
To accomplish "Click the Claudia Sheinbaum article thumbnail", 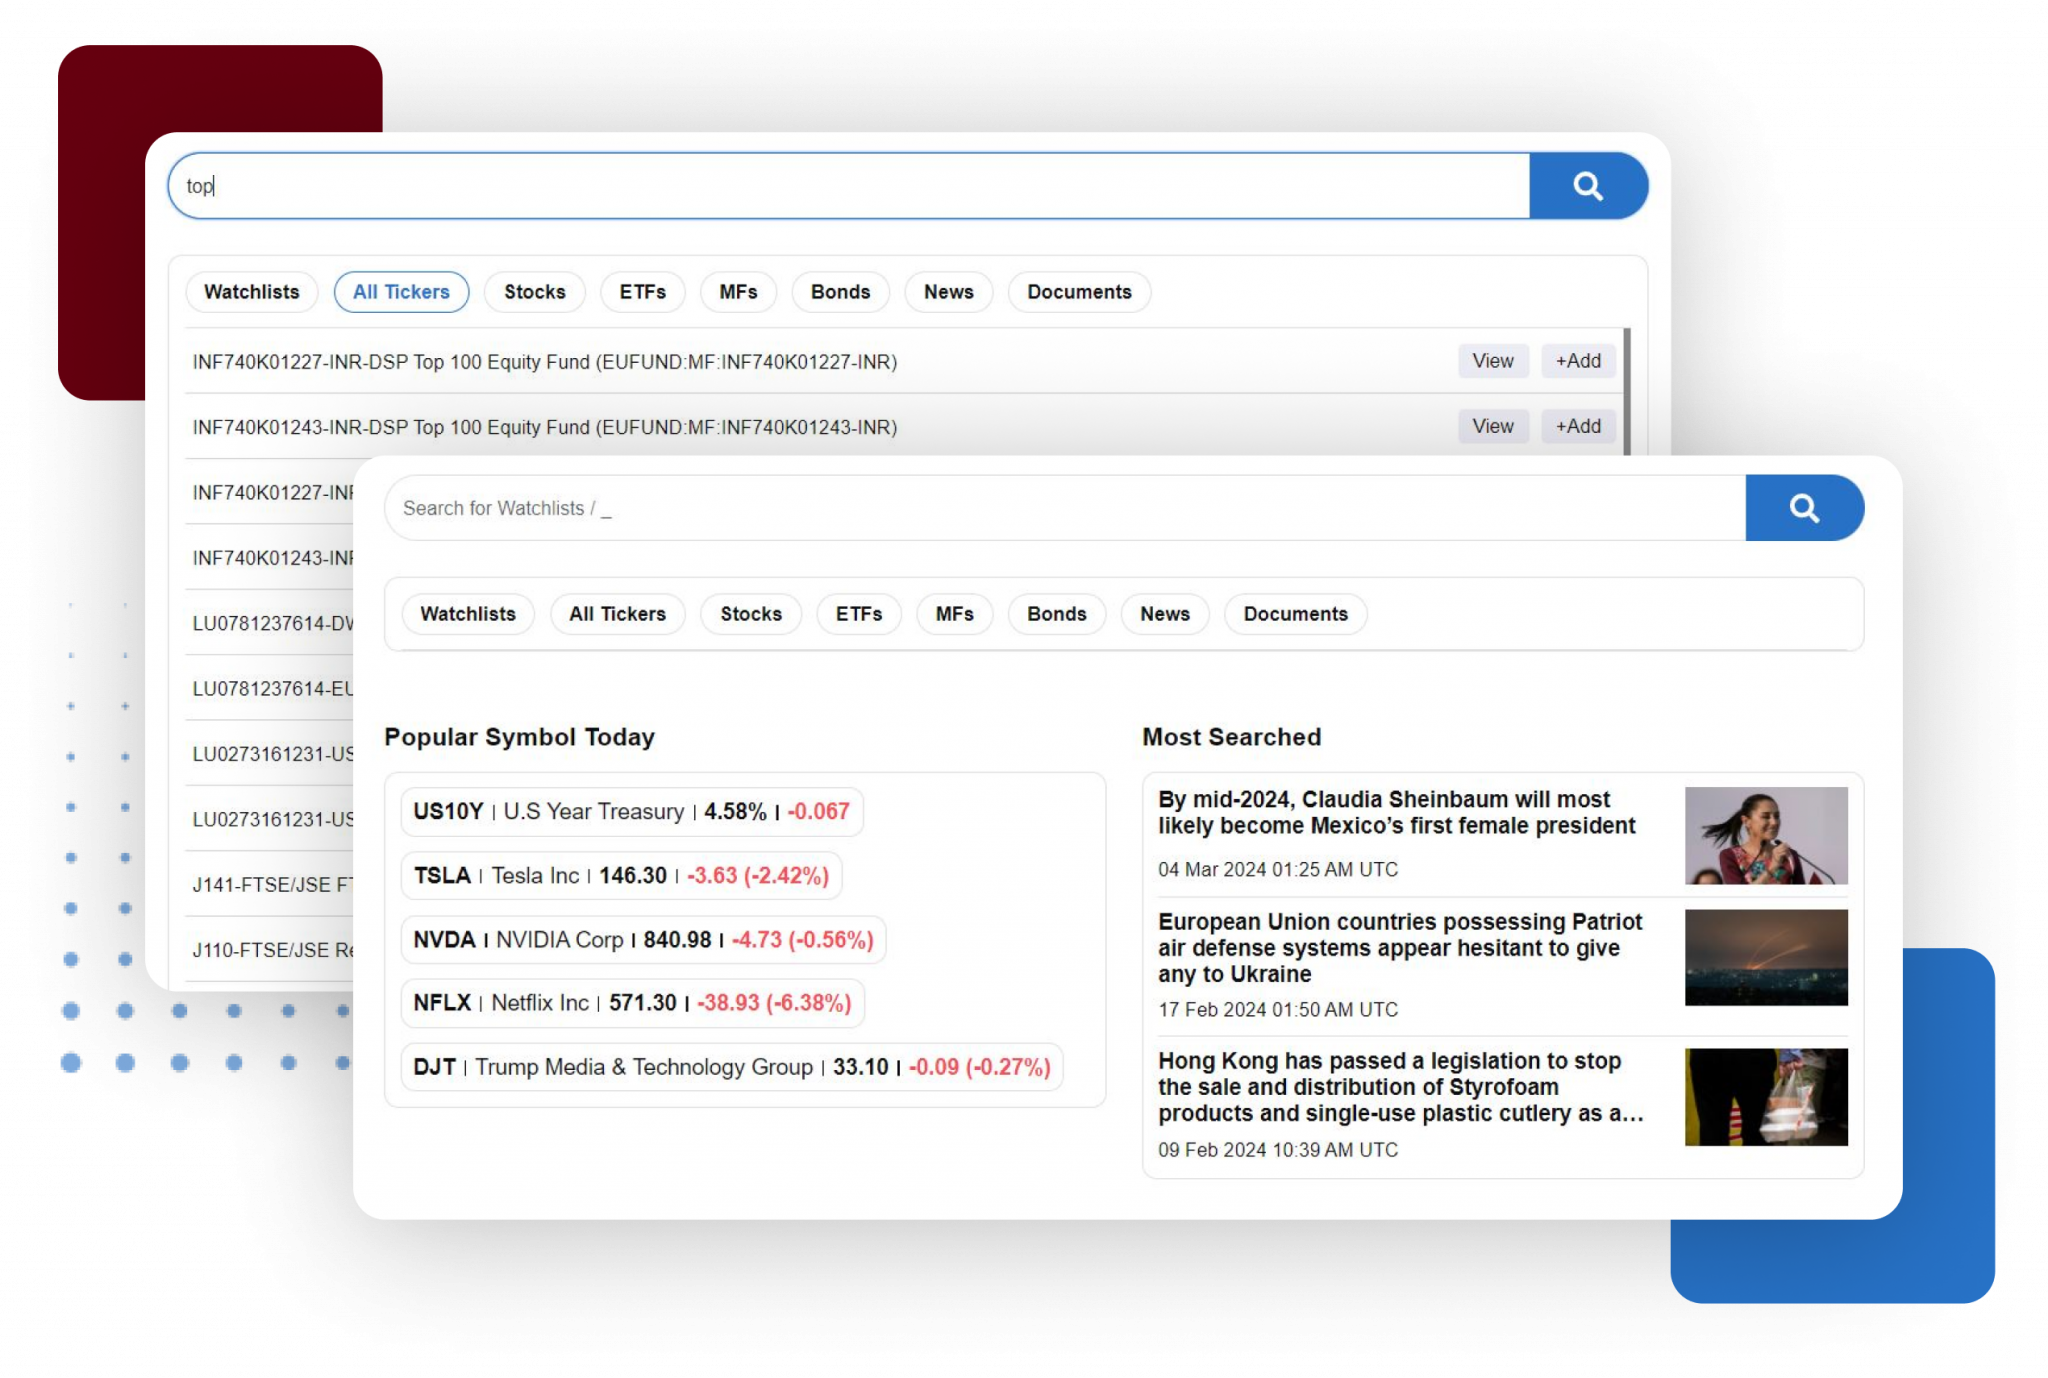I will (1766, 835).
